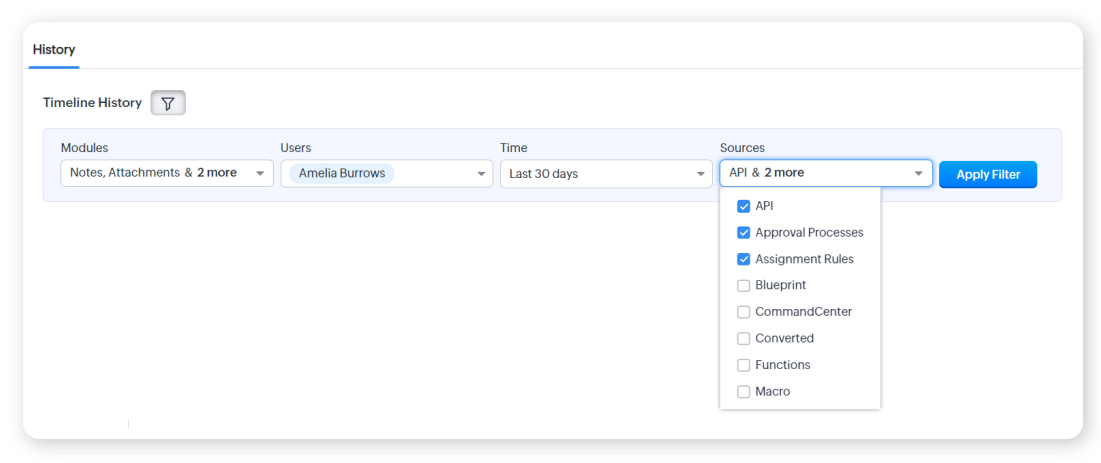1101x463 pixels.
Task: Click the Modules field label
Action: pyautogui.click(x=84, y=148)
